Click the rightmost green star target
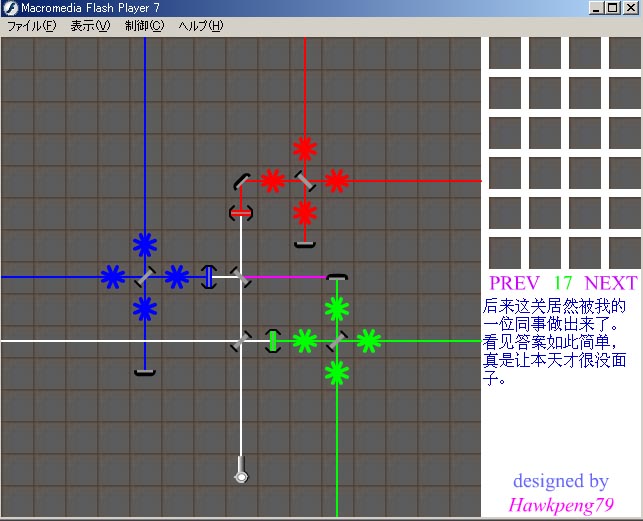The width and height of the screenshot is (643, 521). 369,341
